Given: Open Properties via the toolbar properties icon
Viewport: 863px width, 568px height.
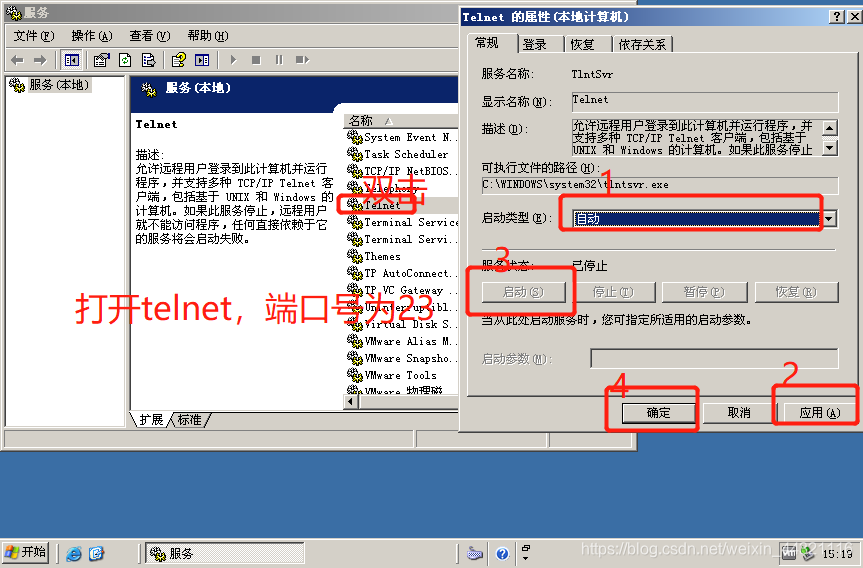Looking at the screenshot, I should pyautogui.click(x=101, y=60).
